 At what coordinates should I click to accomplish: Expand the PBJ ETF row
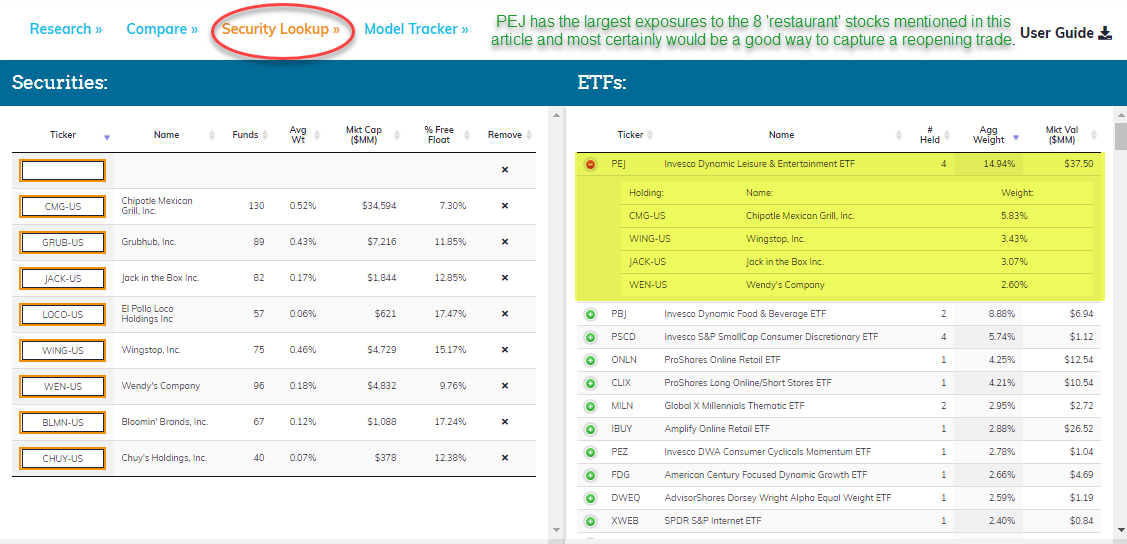coord(591,314)
